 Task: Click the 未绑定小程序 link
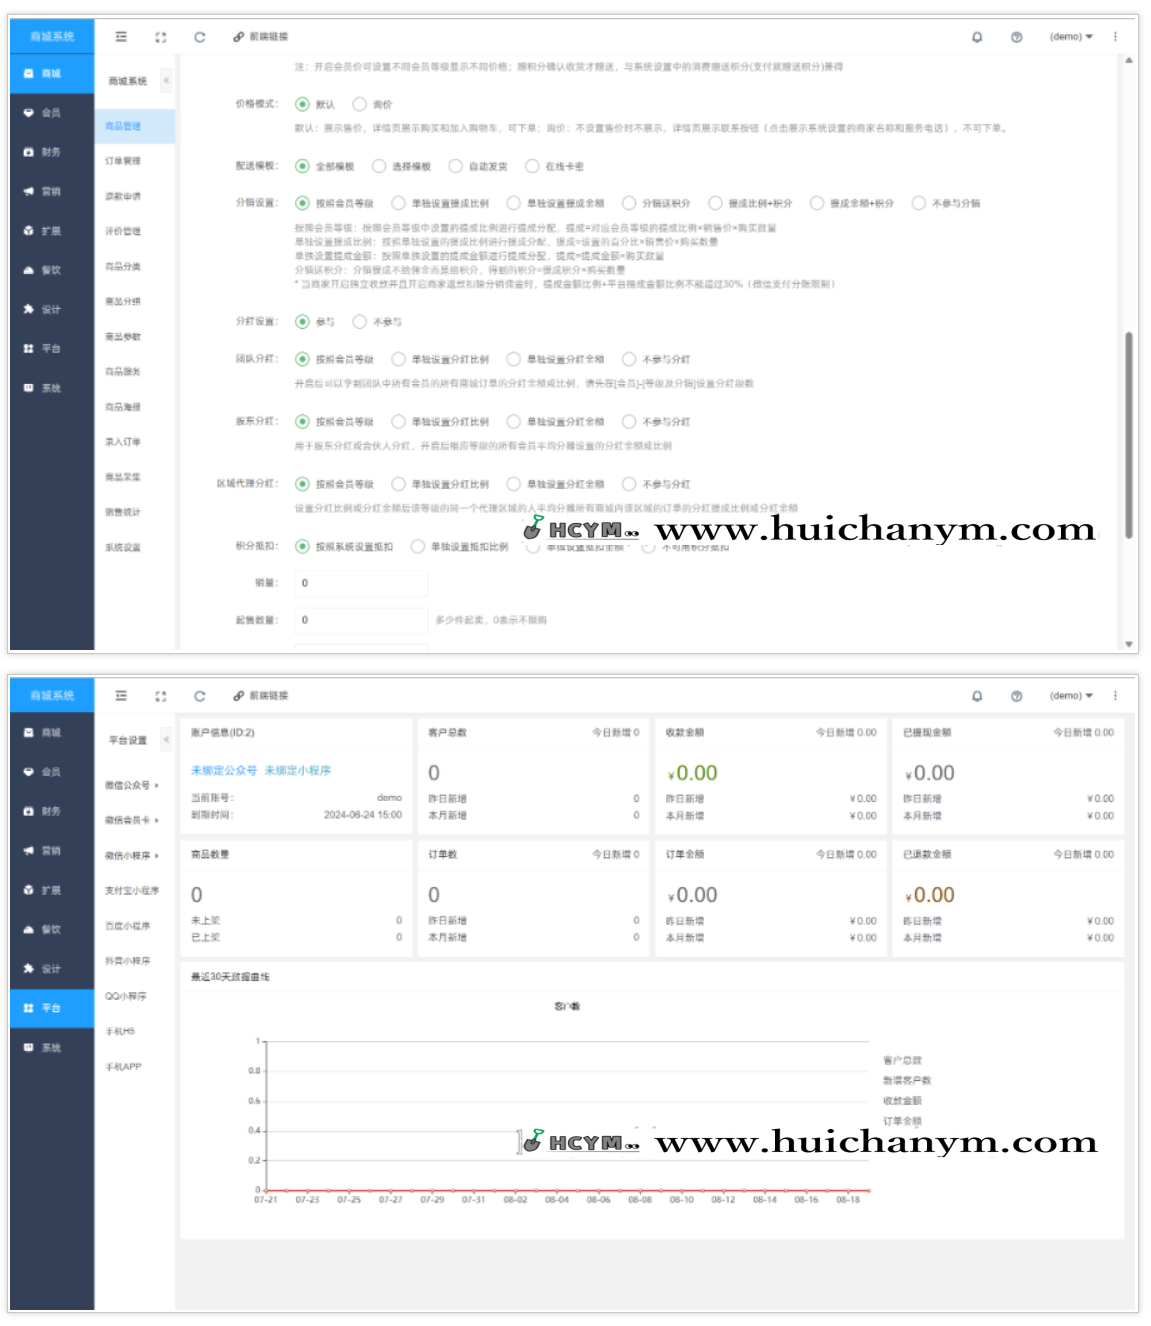click(300, 770)
